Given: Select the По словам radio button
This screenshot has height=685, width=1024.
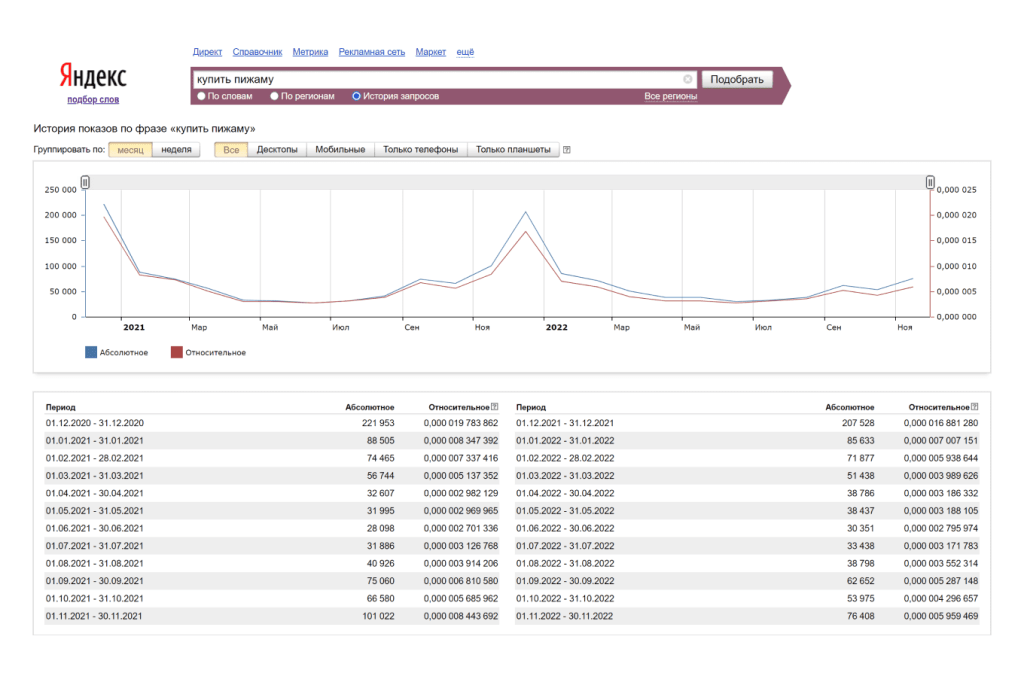Looking at the screenshot, I should tap(201, 97).
